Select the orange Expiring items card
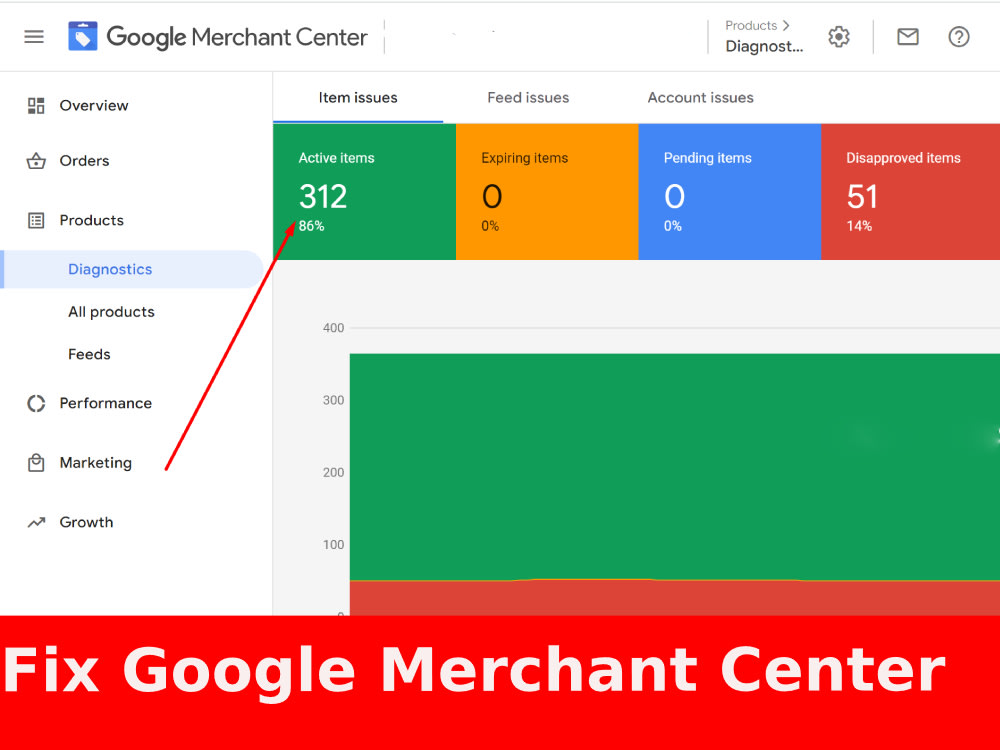 [547, 191]
